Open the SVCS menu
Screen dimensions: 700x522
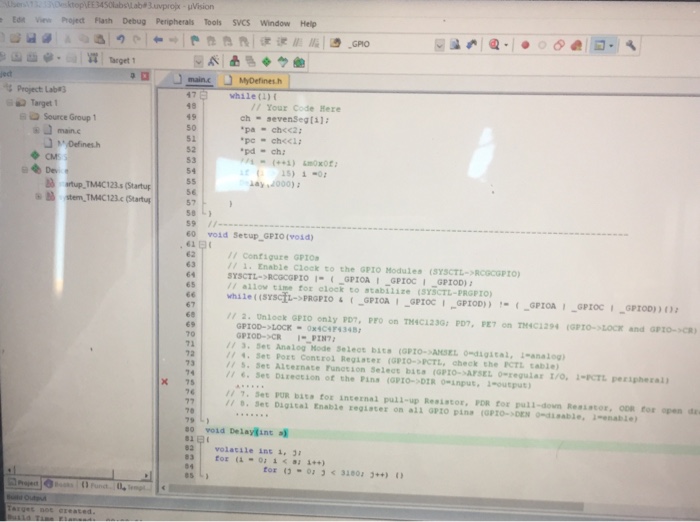point(241,23)
